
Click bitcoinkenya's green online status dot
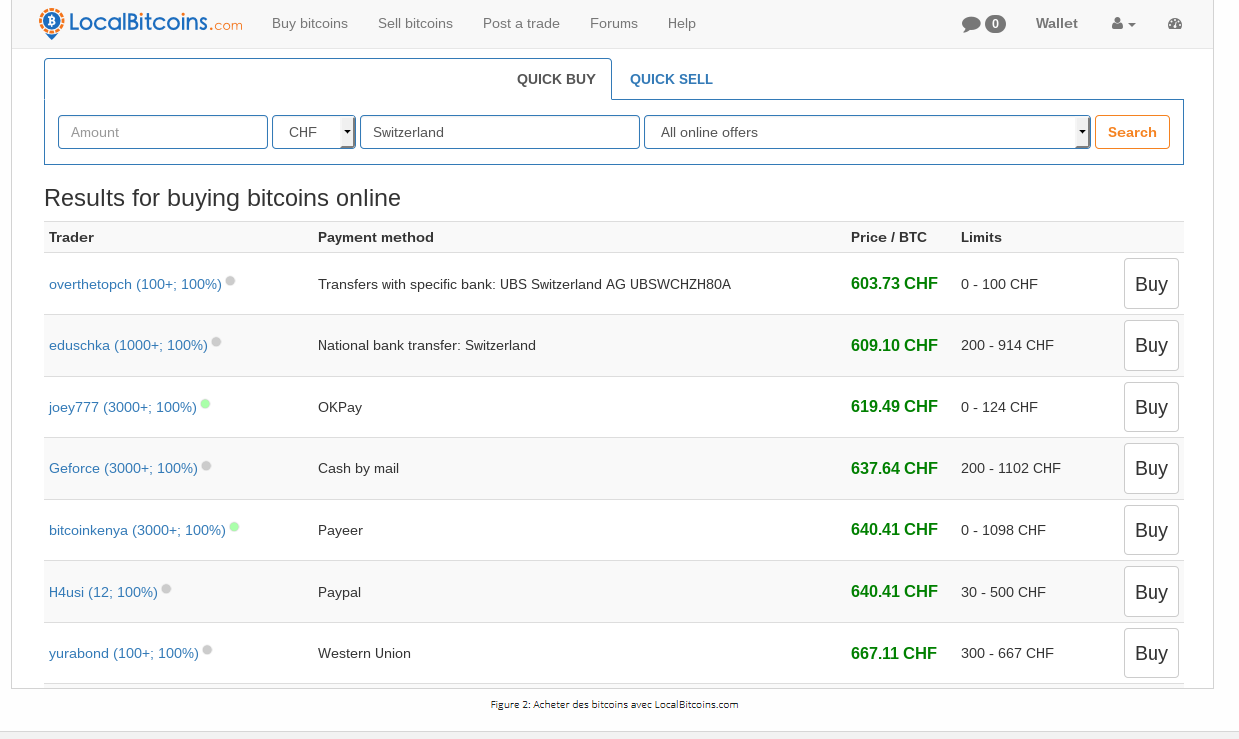pyautogui.click(x=234, y=527)
